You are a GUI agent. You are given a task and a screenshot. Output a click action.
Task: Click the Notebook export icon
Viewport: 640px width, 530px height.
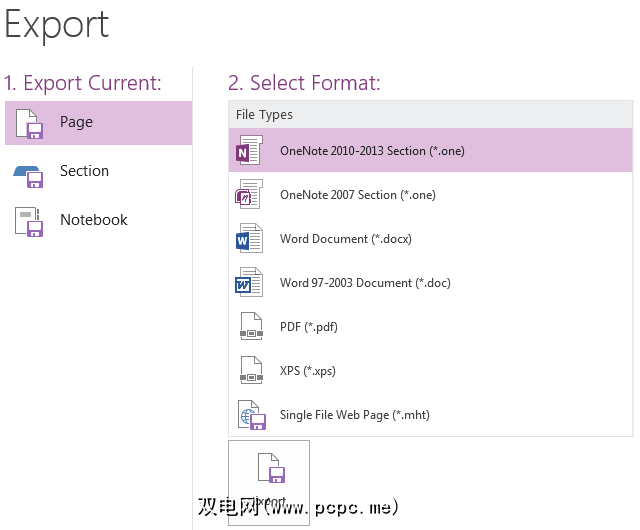pos(29,221)
